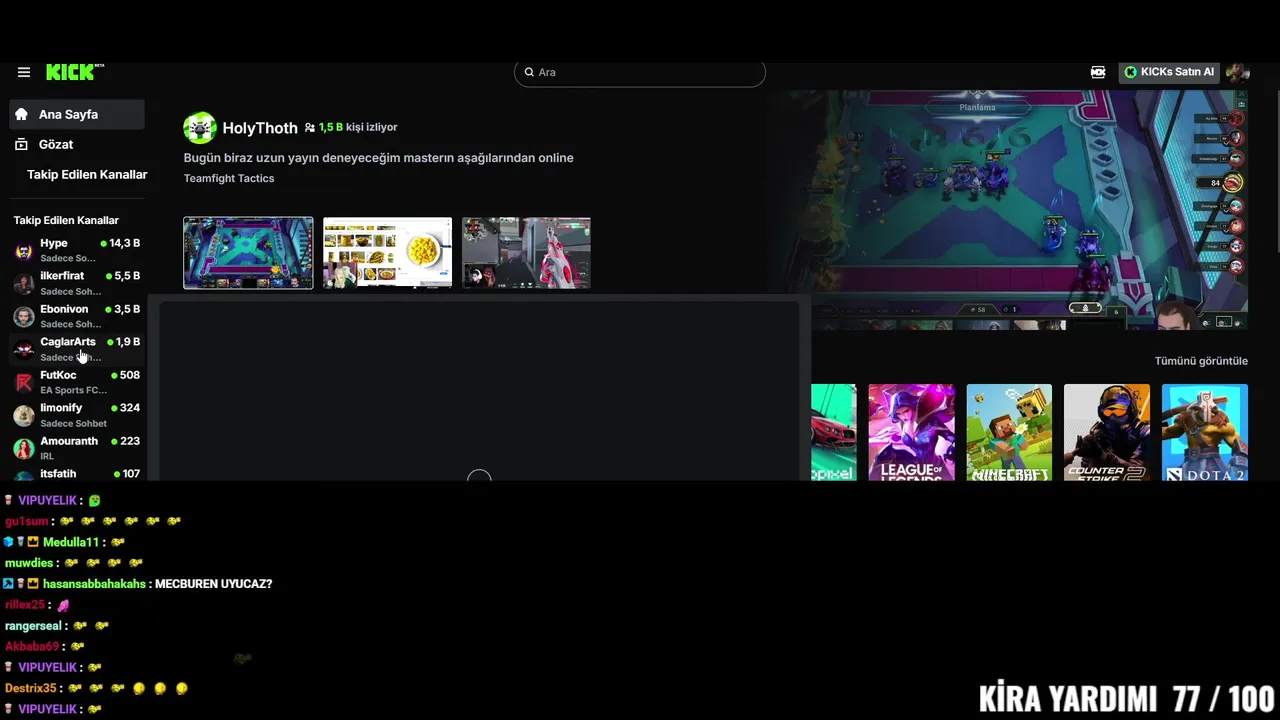
Task: Click CaglarArts channel avatar
Action: (x=24, y=350)
